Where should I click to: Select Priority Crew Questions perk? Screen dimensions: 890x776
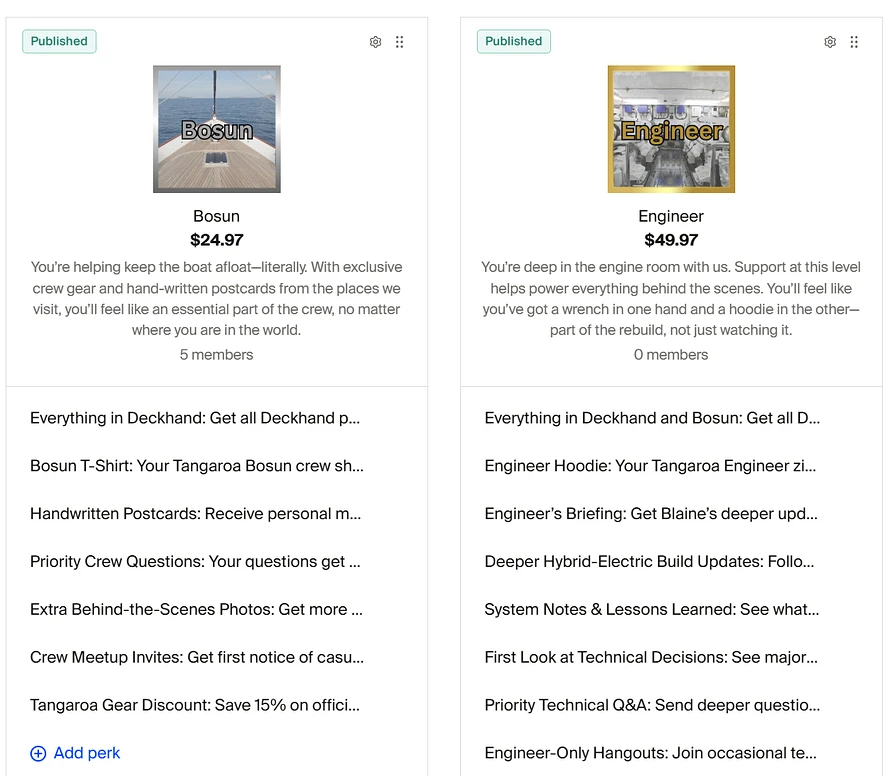tap(195, 561)
